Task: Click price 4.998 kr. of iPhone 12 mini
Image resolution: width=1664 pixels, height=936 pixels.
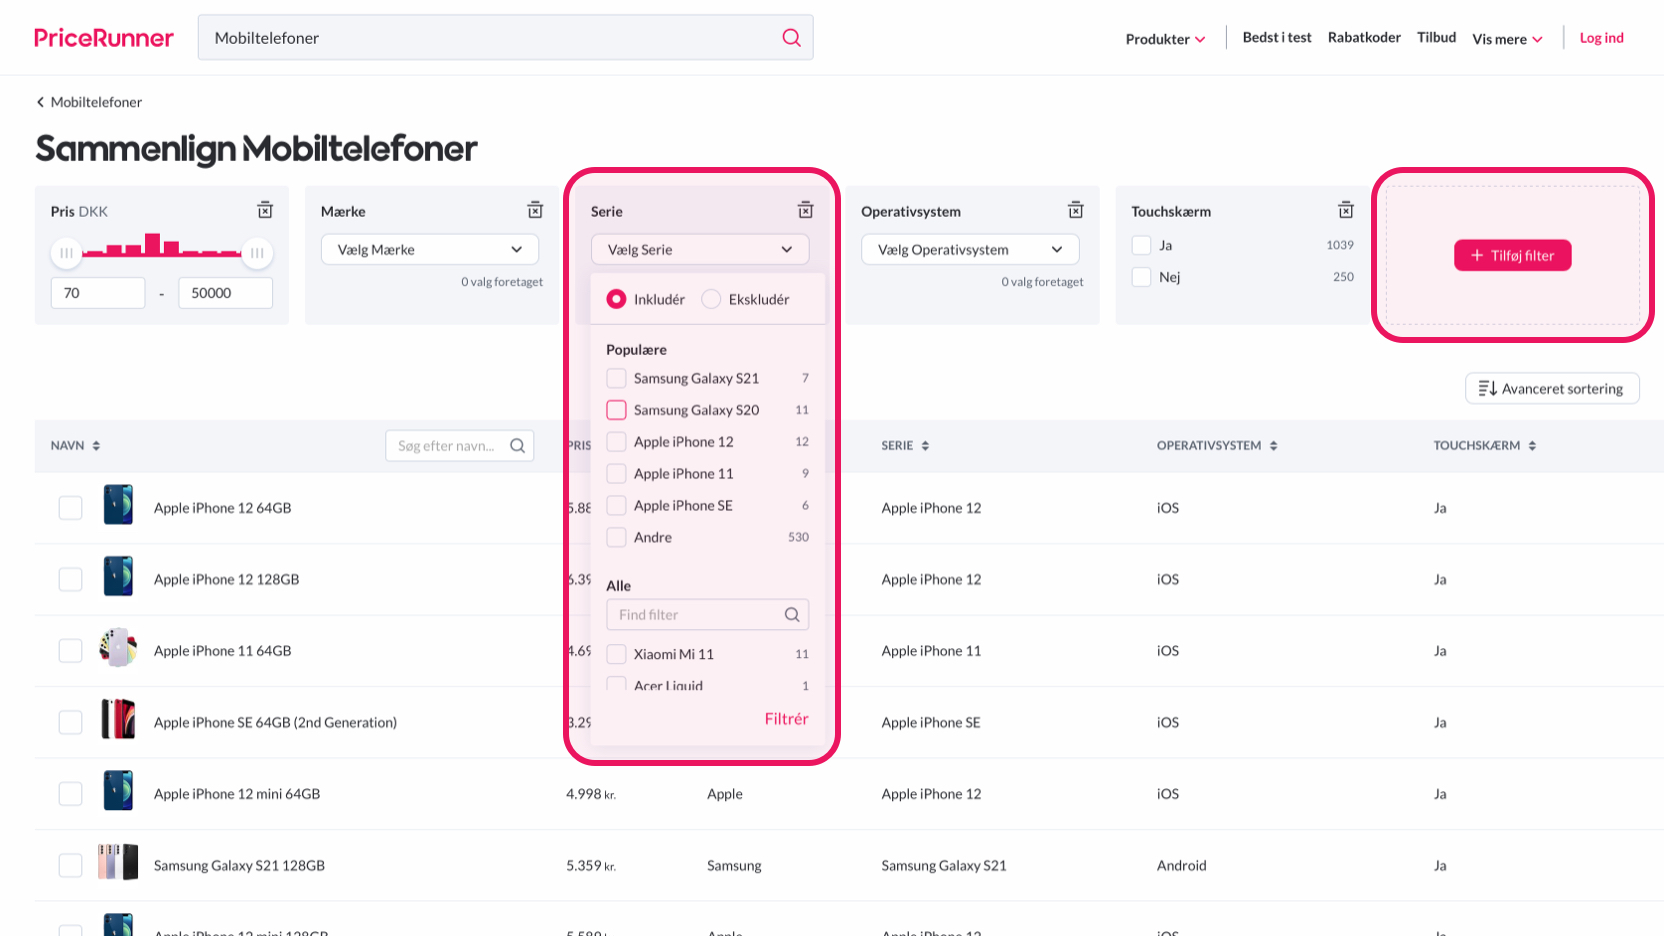Action: 591,794
